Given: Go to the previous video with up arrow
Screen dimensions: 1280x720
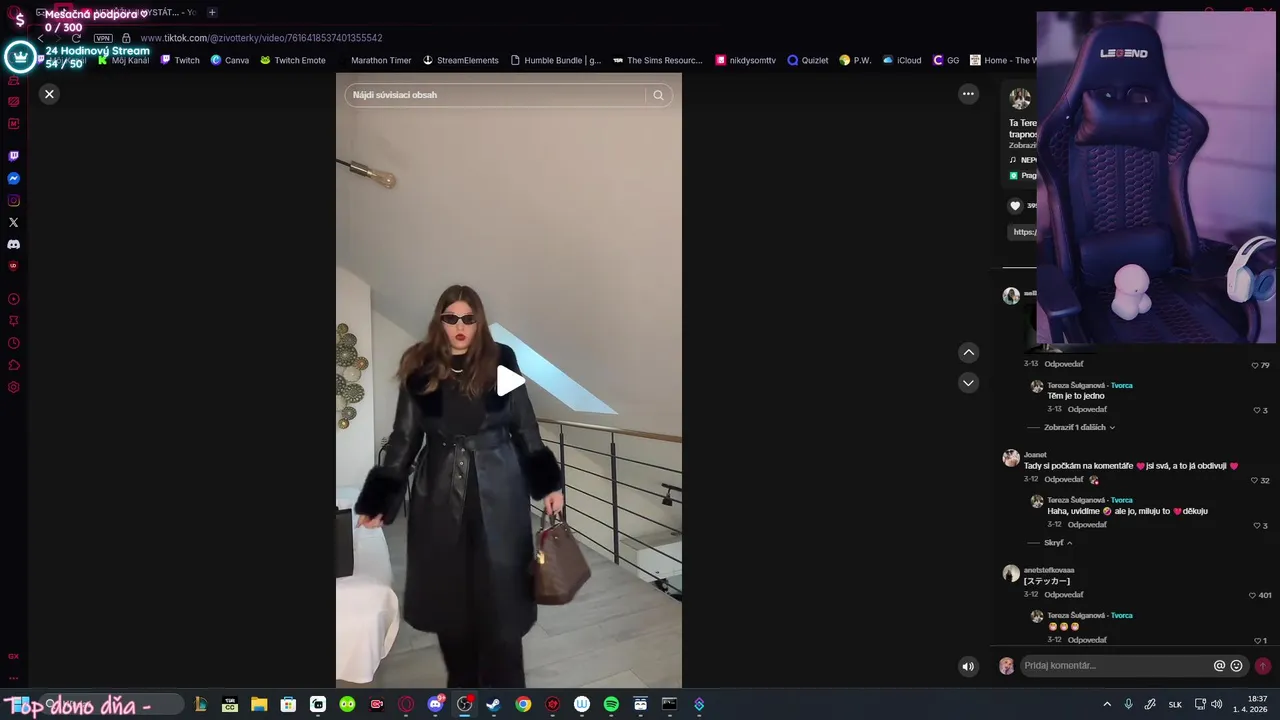Looking at the screenshot, I should [x=968, y=352].
